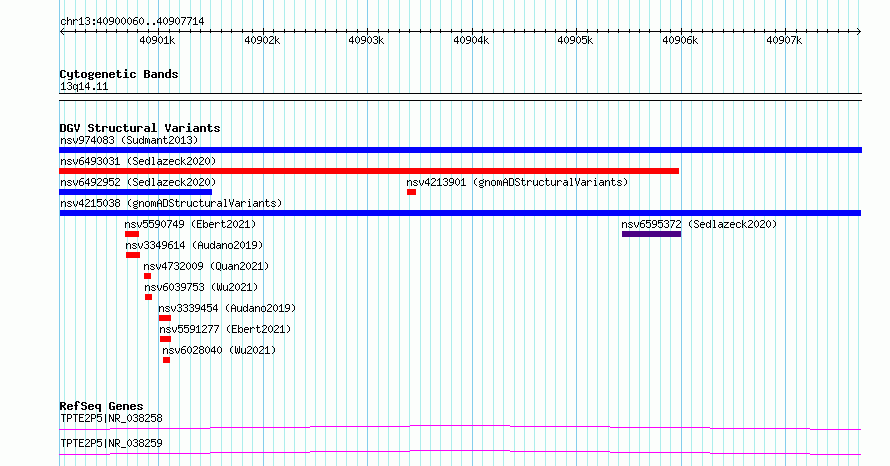The image size is (890, 466).
Task: Click the red nsv6028040 marker
Action: [166, 360]
